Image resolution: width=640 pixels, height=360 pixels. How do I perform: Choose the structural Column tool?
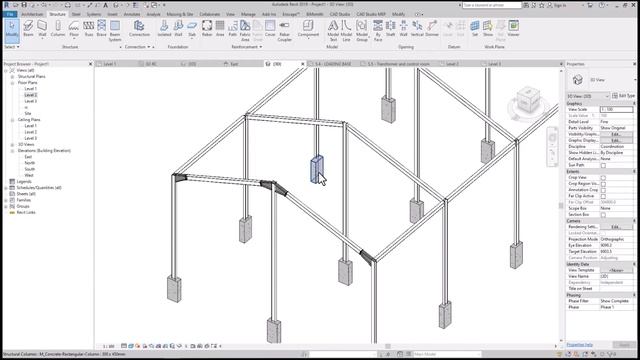coord(58,29)
